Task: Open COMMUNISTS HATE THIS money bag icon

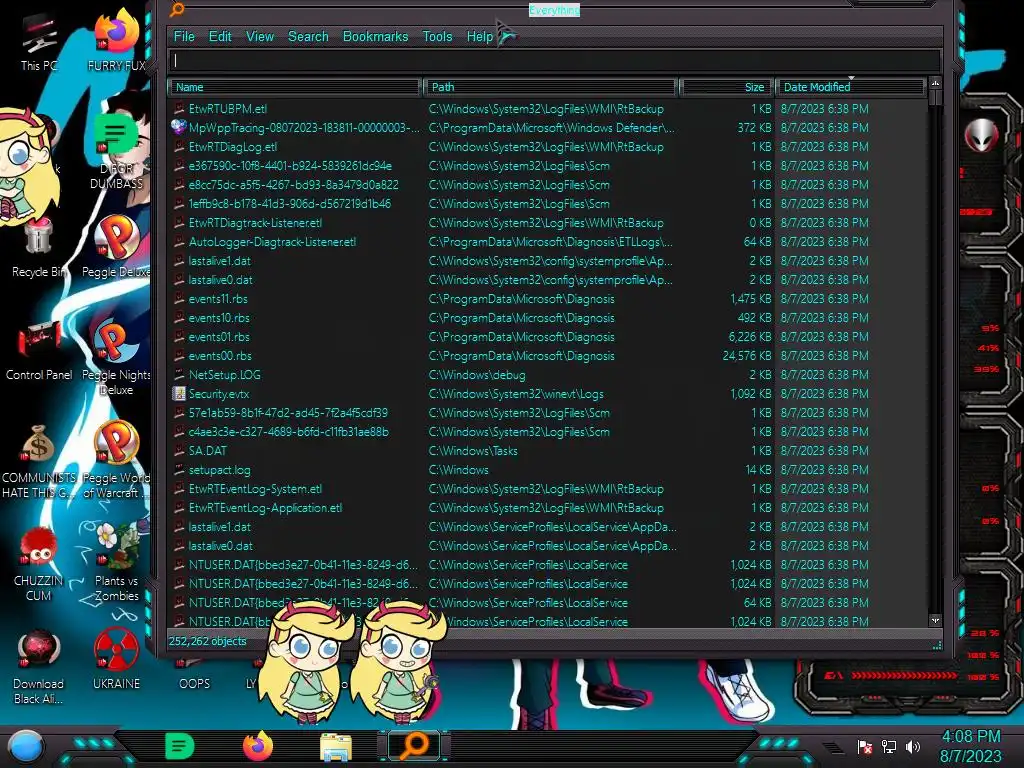Action: point(39,462)
